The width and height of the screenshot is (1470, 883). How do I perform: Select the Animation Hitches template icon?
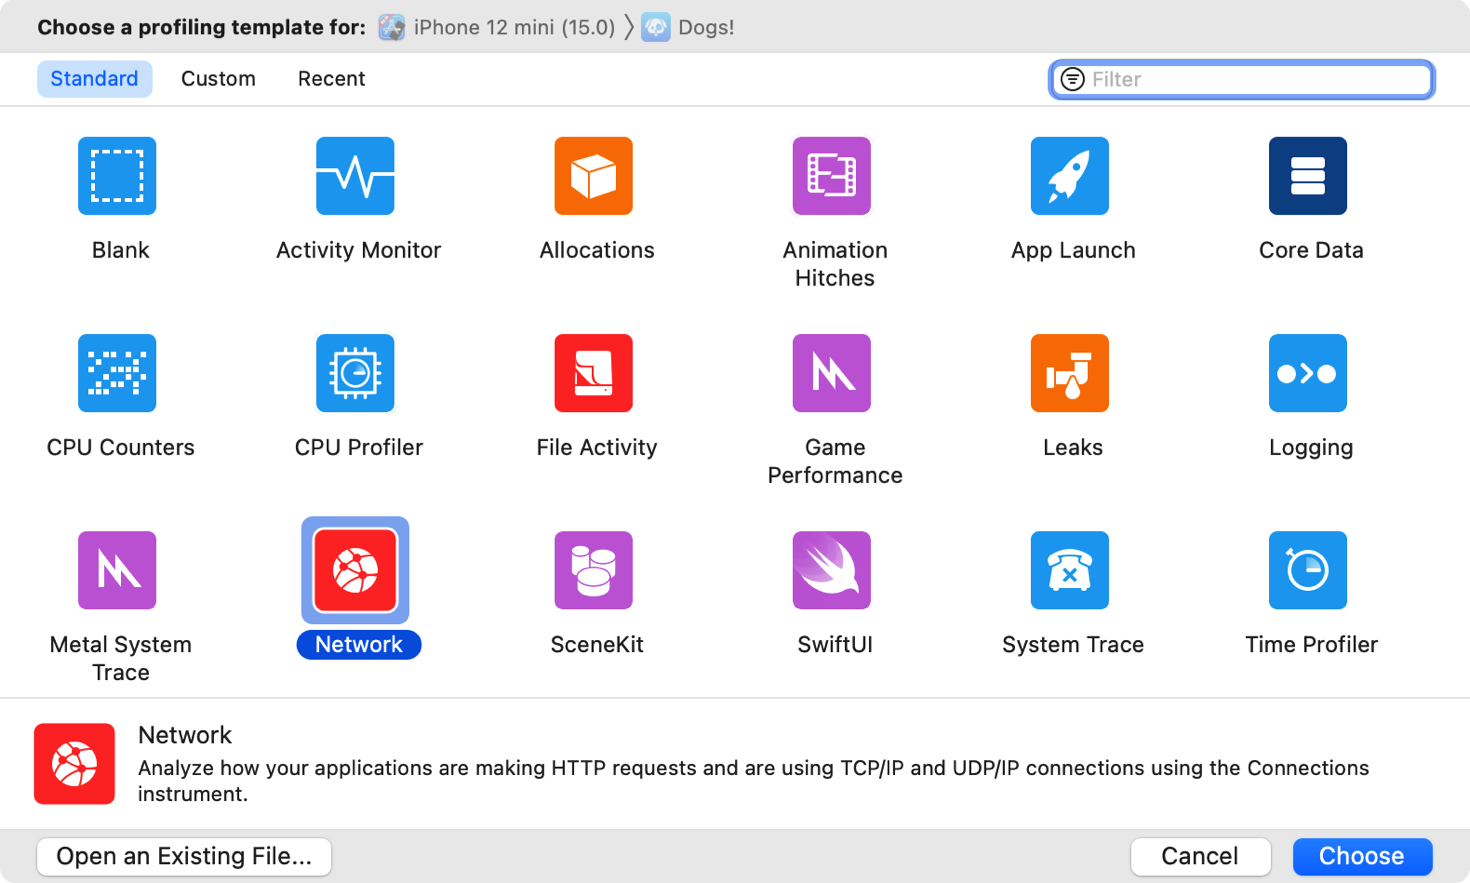832,176
